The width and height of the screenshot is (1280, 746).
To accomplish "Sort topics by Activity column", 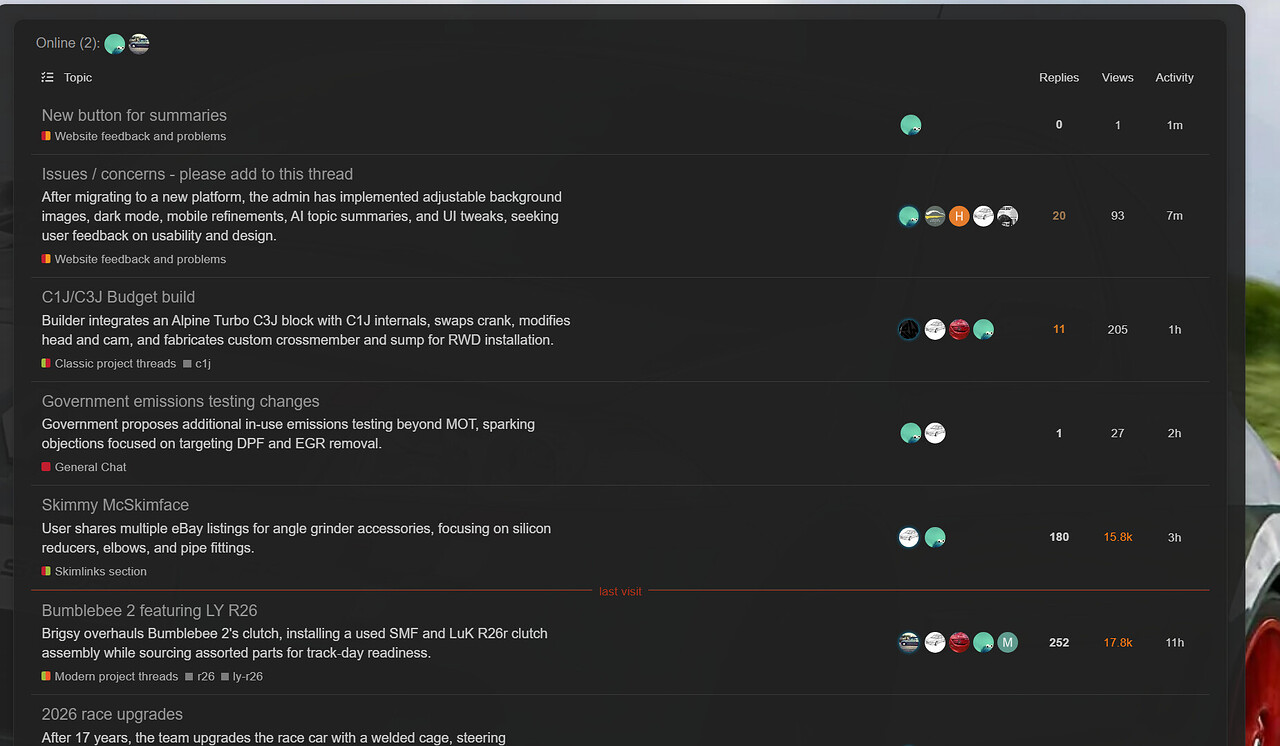I will point(1175,77).
